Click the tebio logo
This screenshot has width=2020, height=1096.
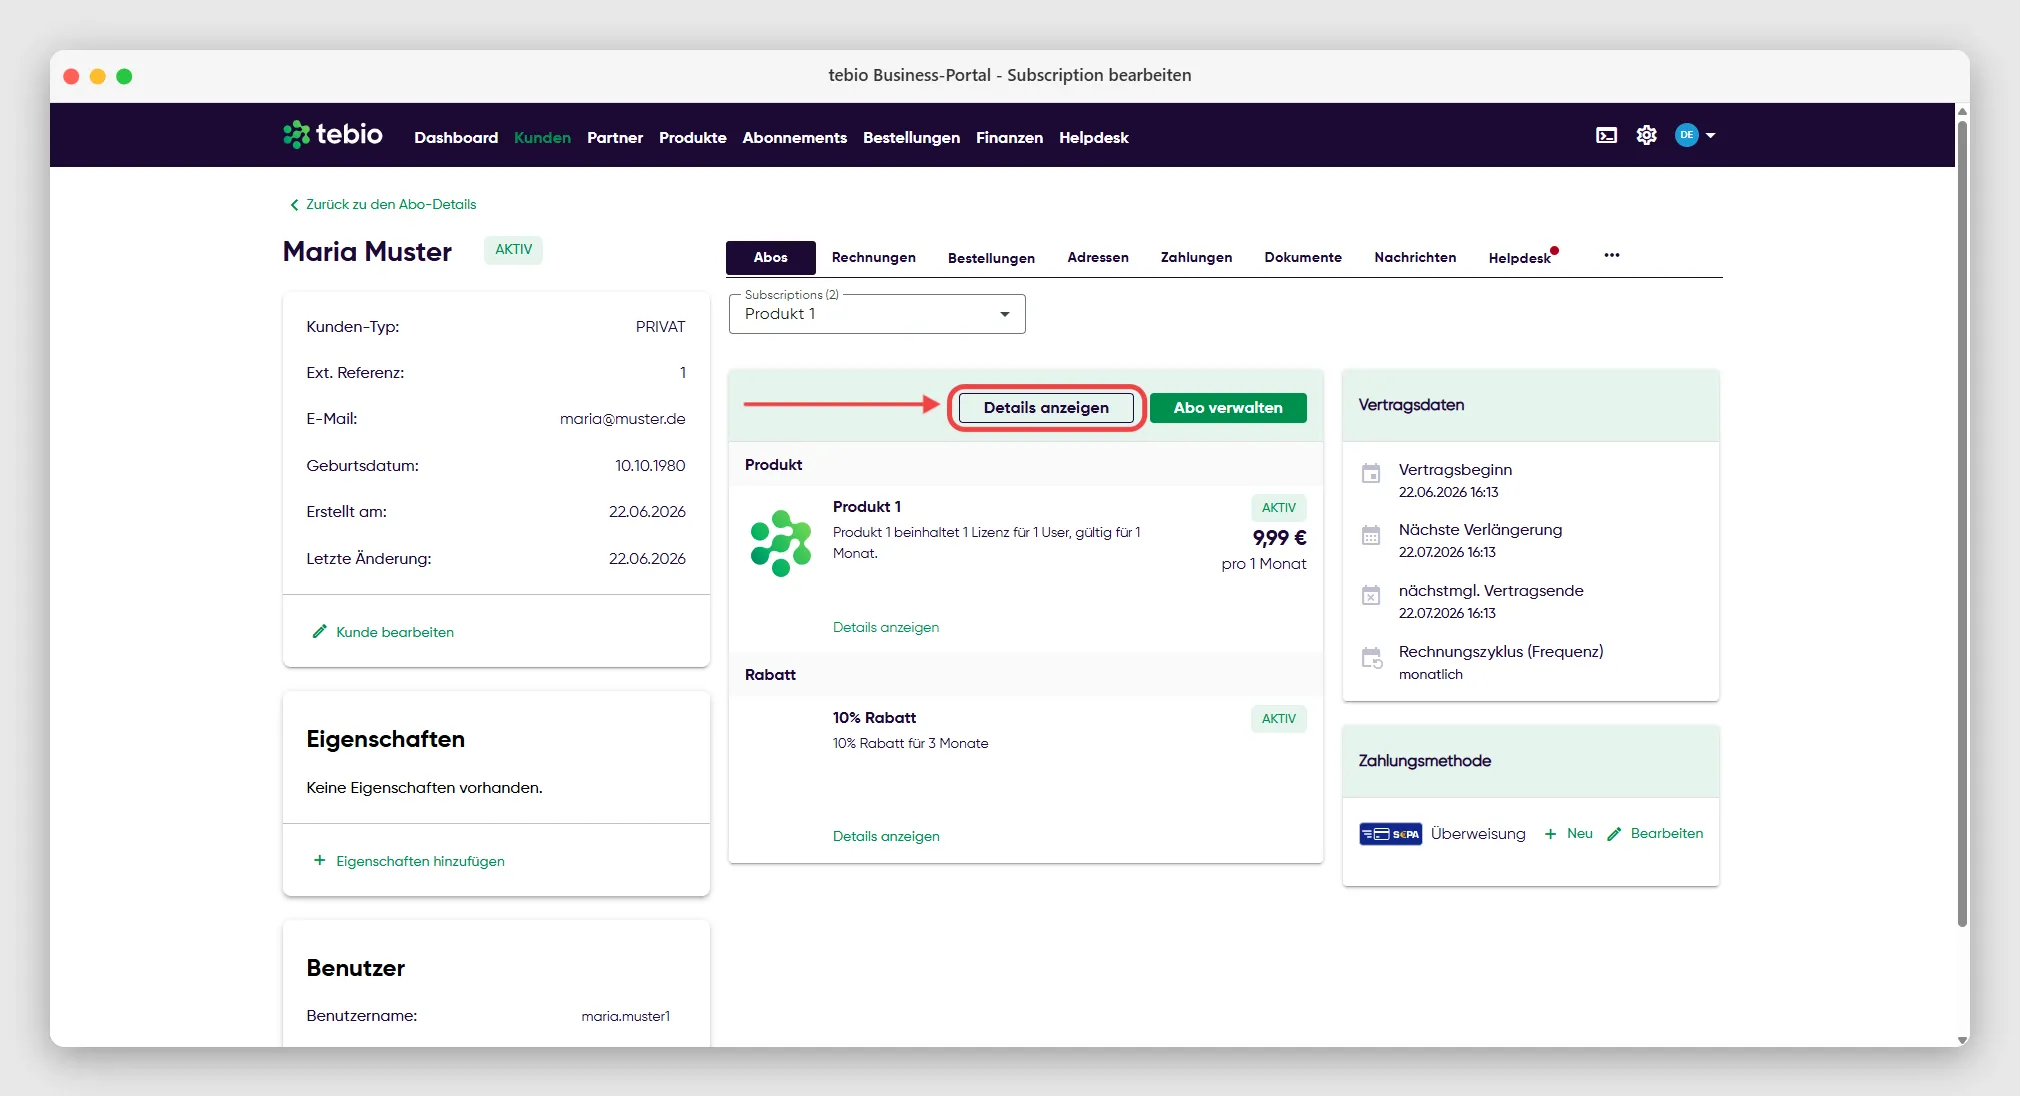tap(333, 134)
